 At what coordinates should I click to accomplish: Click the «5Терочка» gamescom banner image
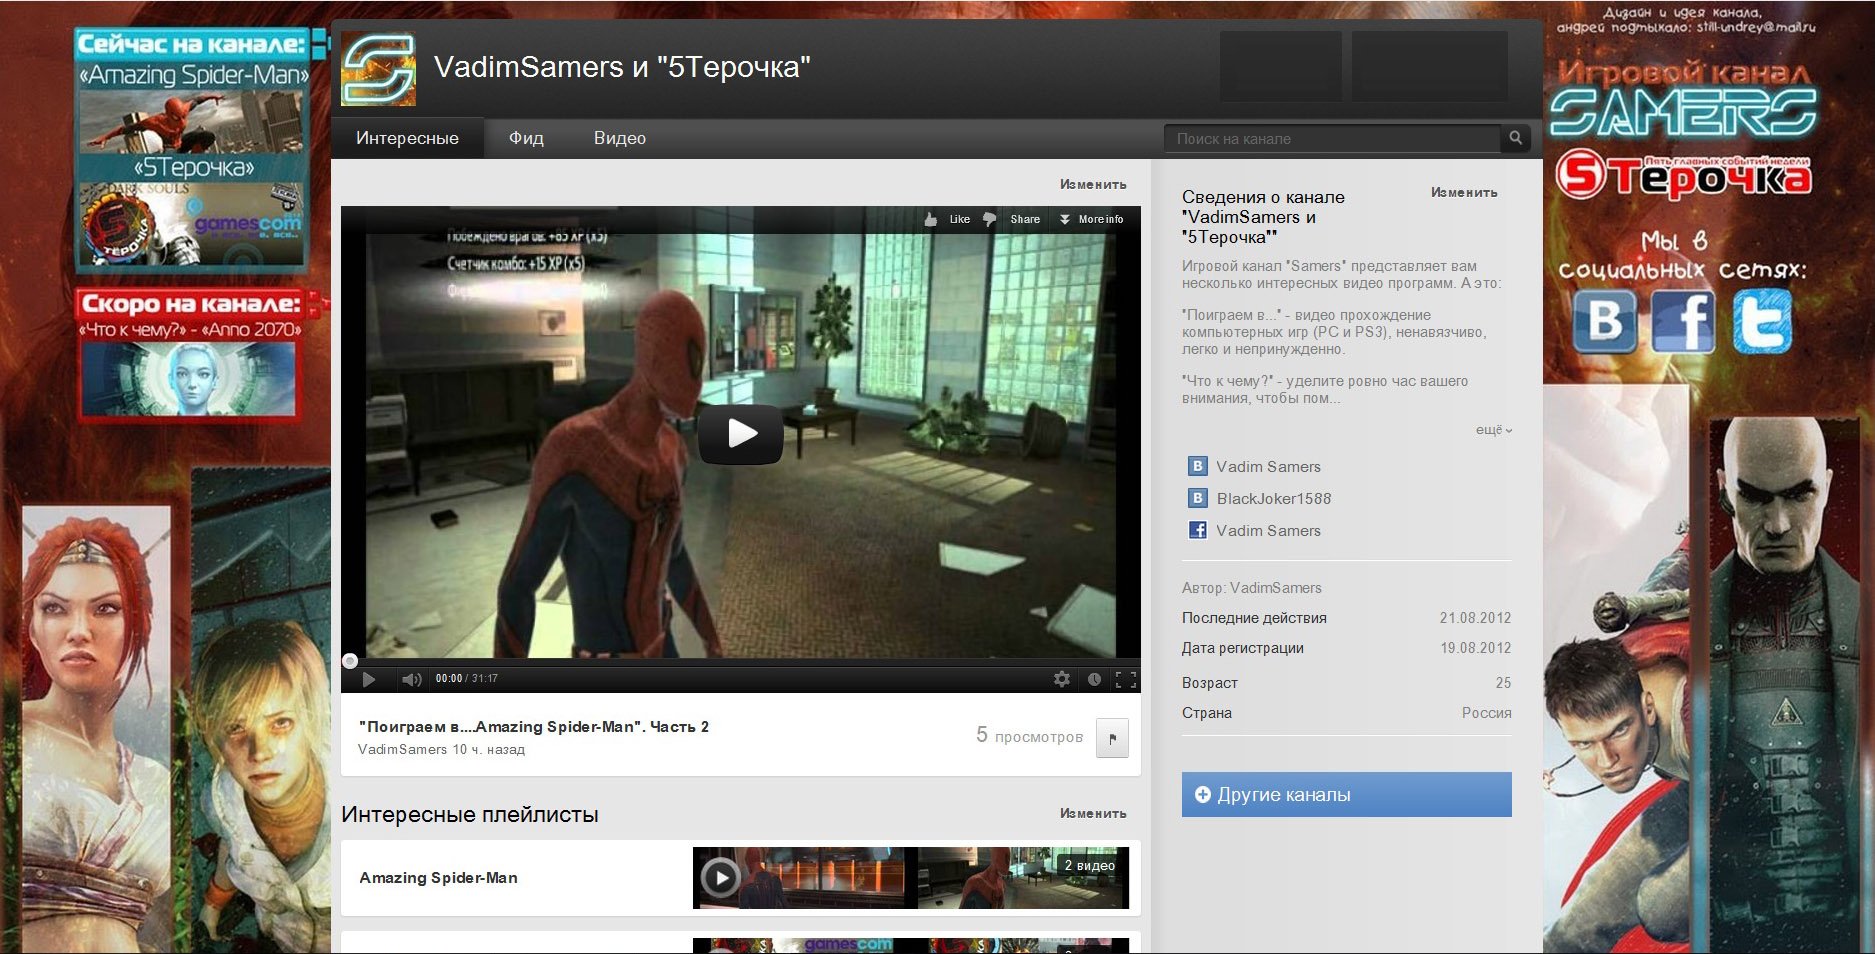tap(192, 224)
